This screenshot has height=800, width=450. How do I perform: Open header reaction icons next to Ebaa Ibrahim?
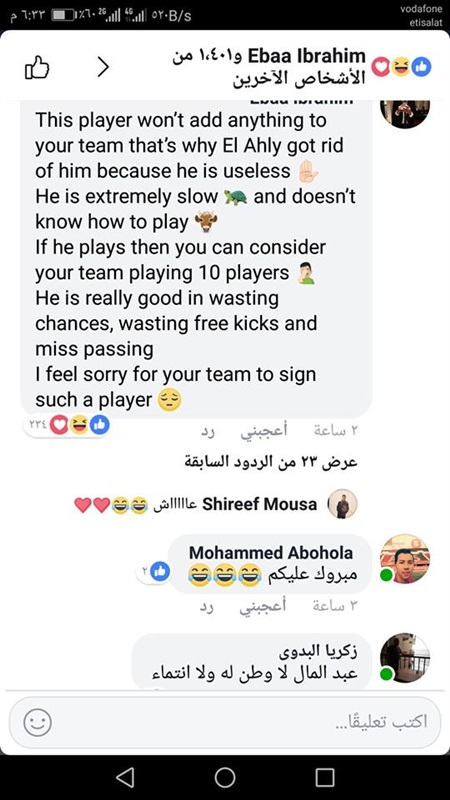[x=401, y=67]
